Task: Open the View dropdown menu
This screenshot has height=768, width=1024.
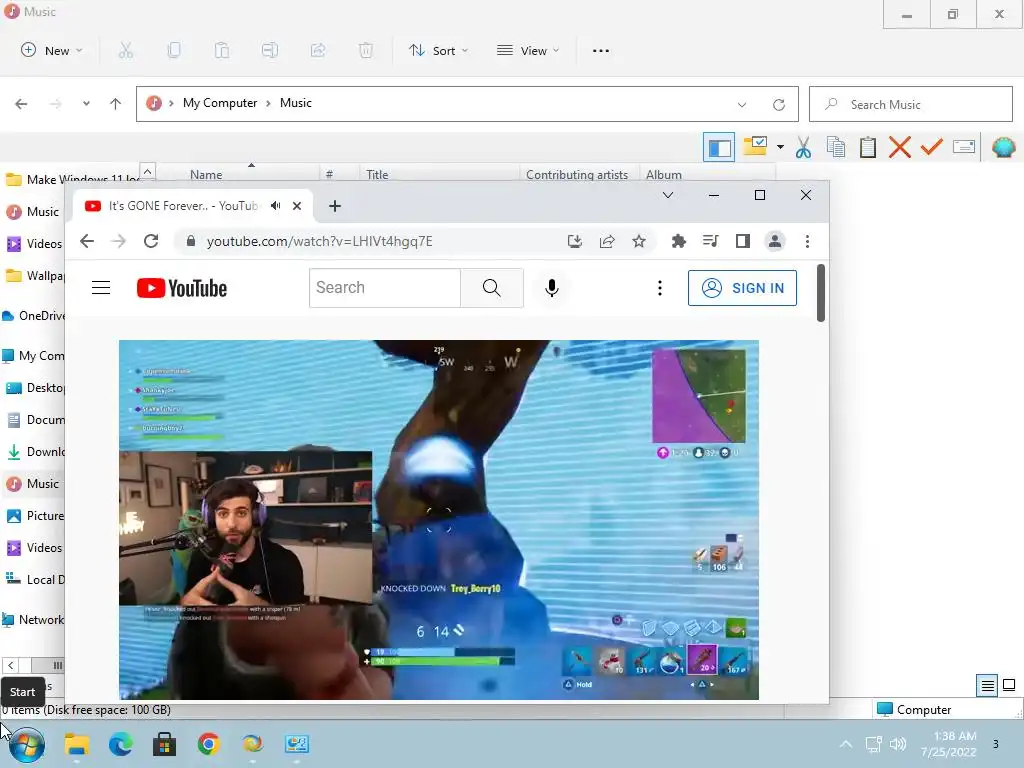Action: tap(528, 50)
